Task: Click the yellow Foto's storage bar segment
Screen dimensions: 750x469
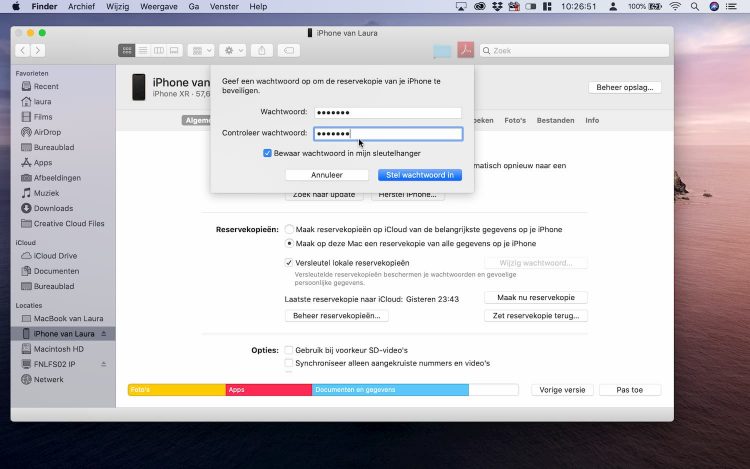Action: click(x=176, y=389)
